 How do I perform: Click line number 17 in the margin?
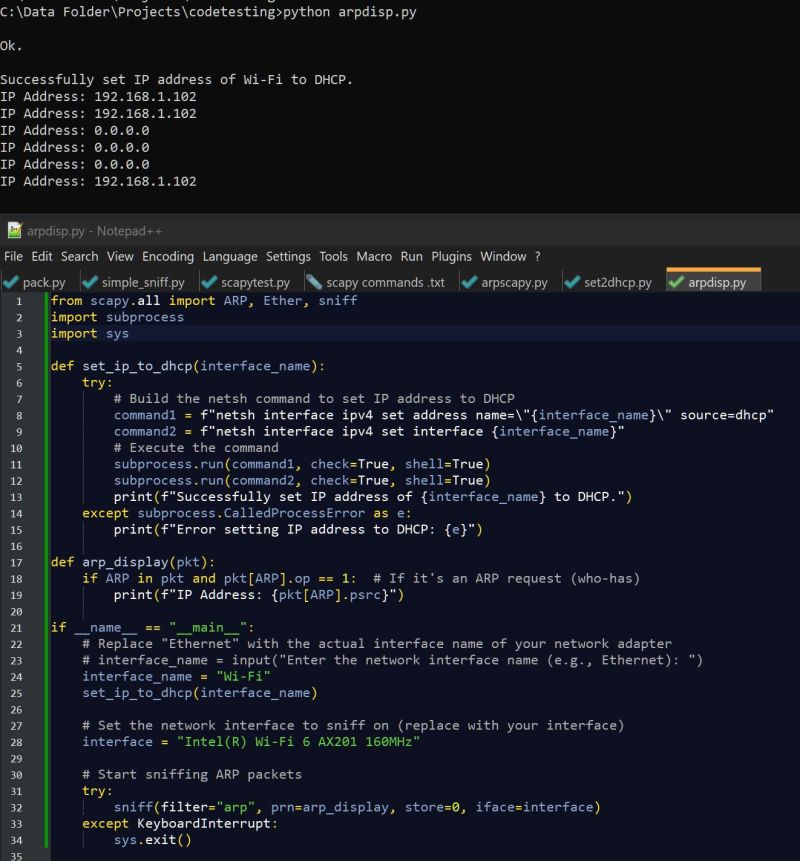click(x=16, y=563)
